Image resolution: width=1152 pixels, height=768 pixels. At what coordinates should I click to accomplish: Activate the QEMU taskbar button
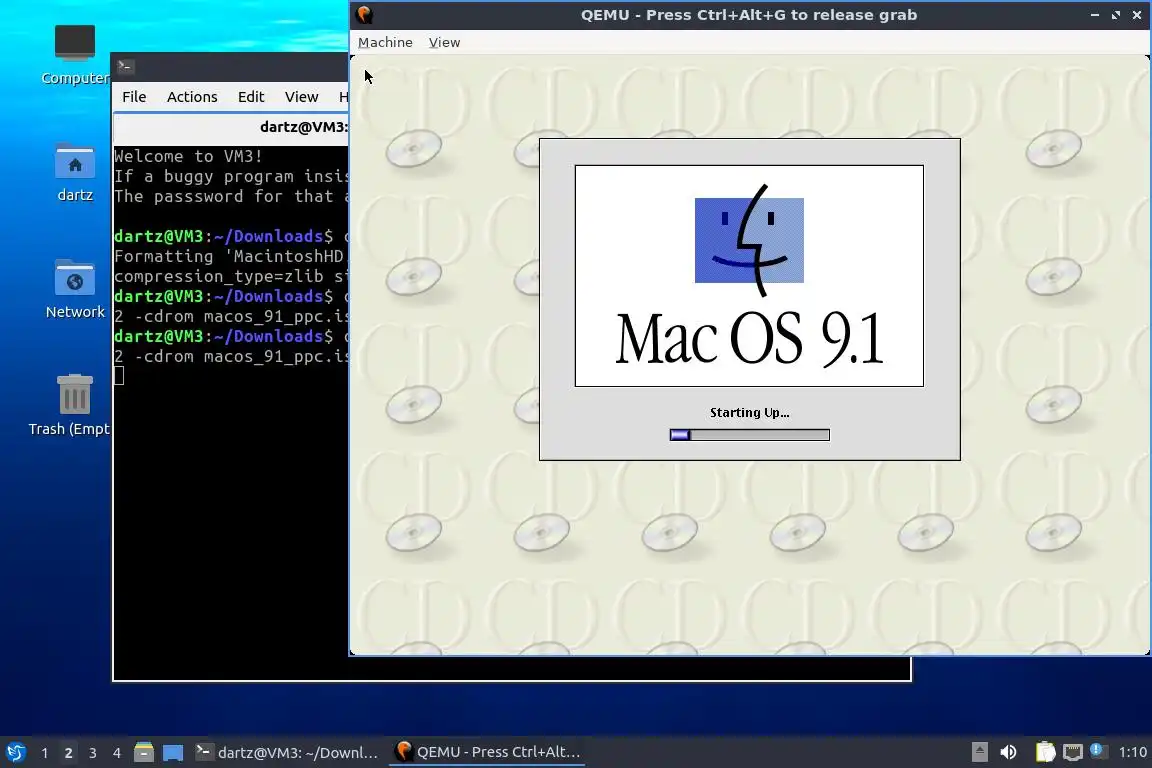pyautogui.click(x=488, y=752)
